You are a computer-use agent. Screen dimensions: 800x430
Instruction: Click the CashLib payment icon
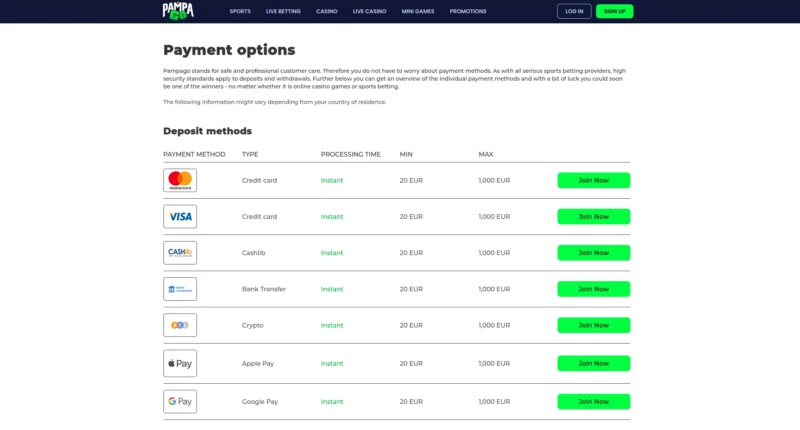tap(180, 253)
